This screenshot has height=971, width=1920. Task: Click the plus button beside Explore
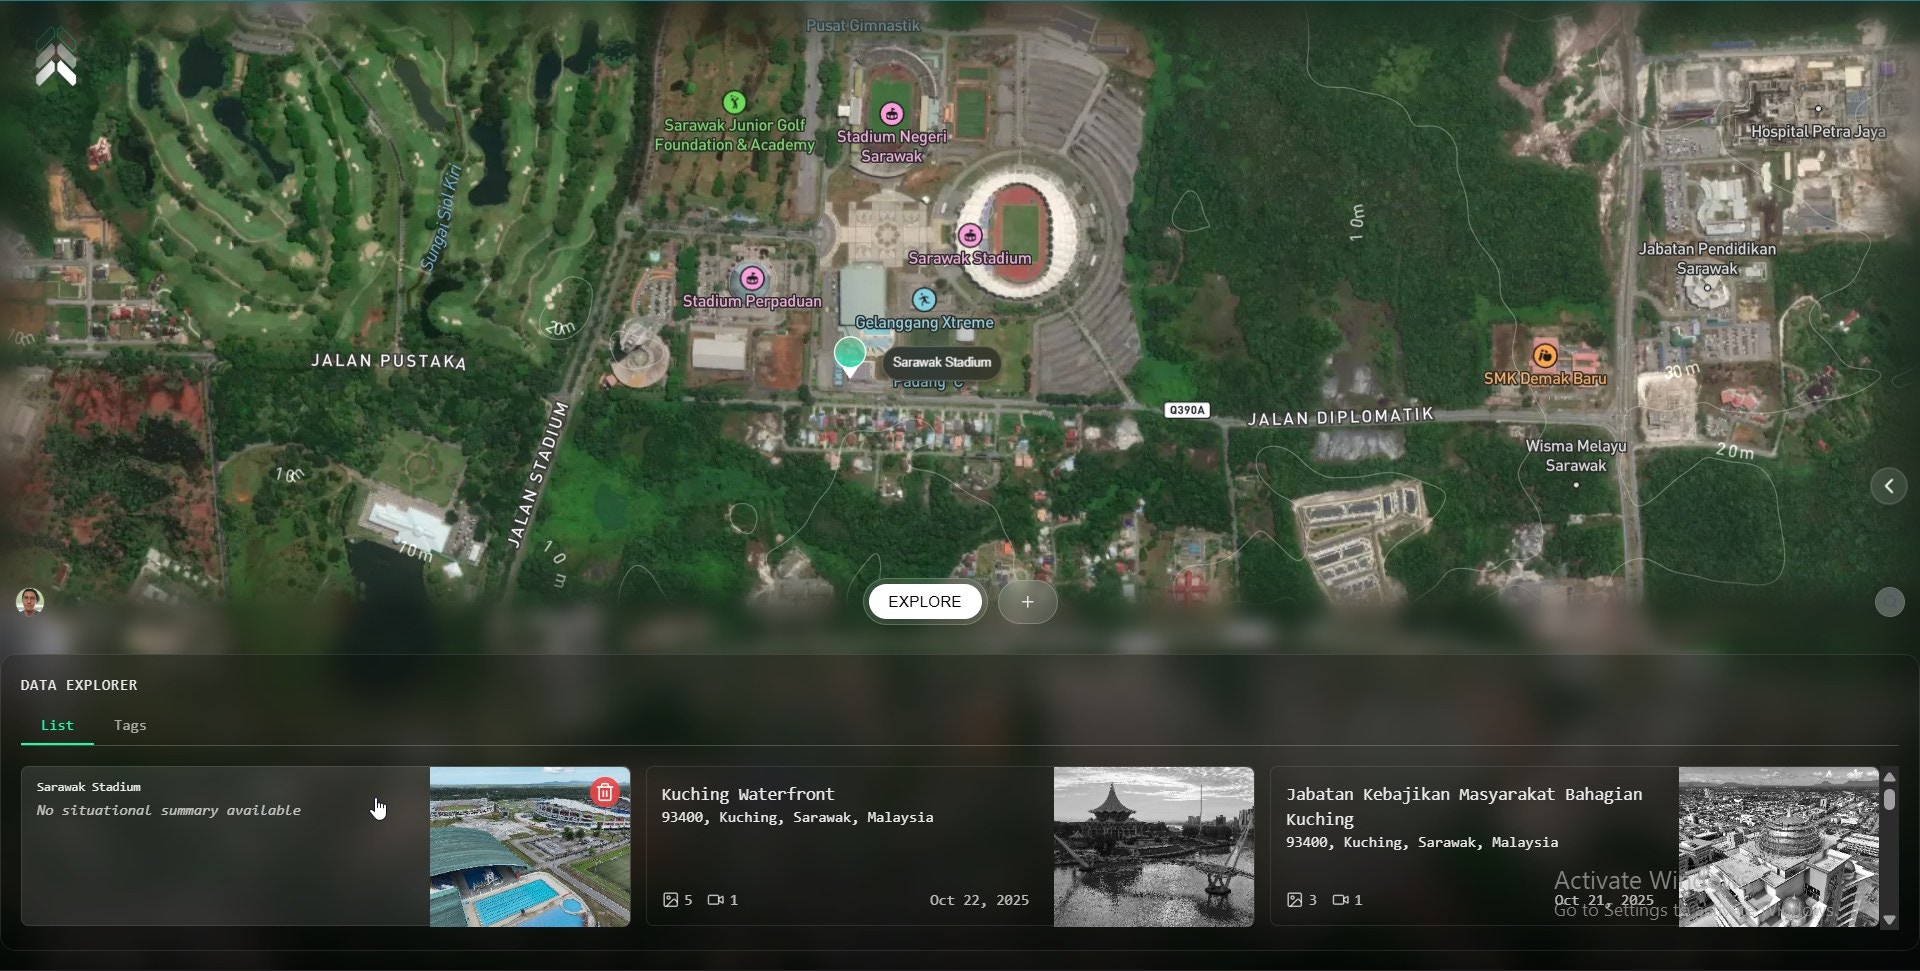[1027, 601]
